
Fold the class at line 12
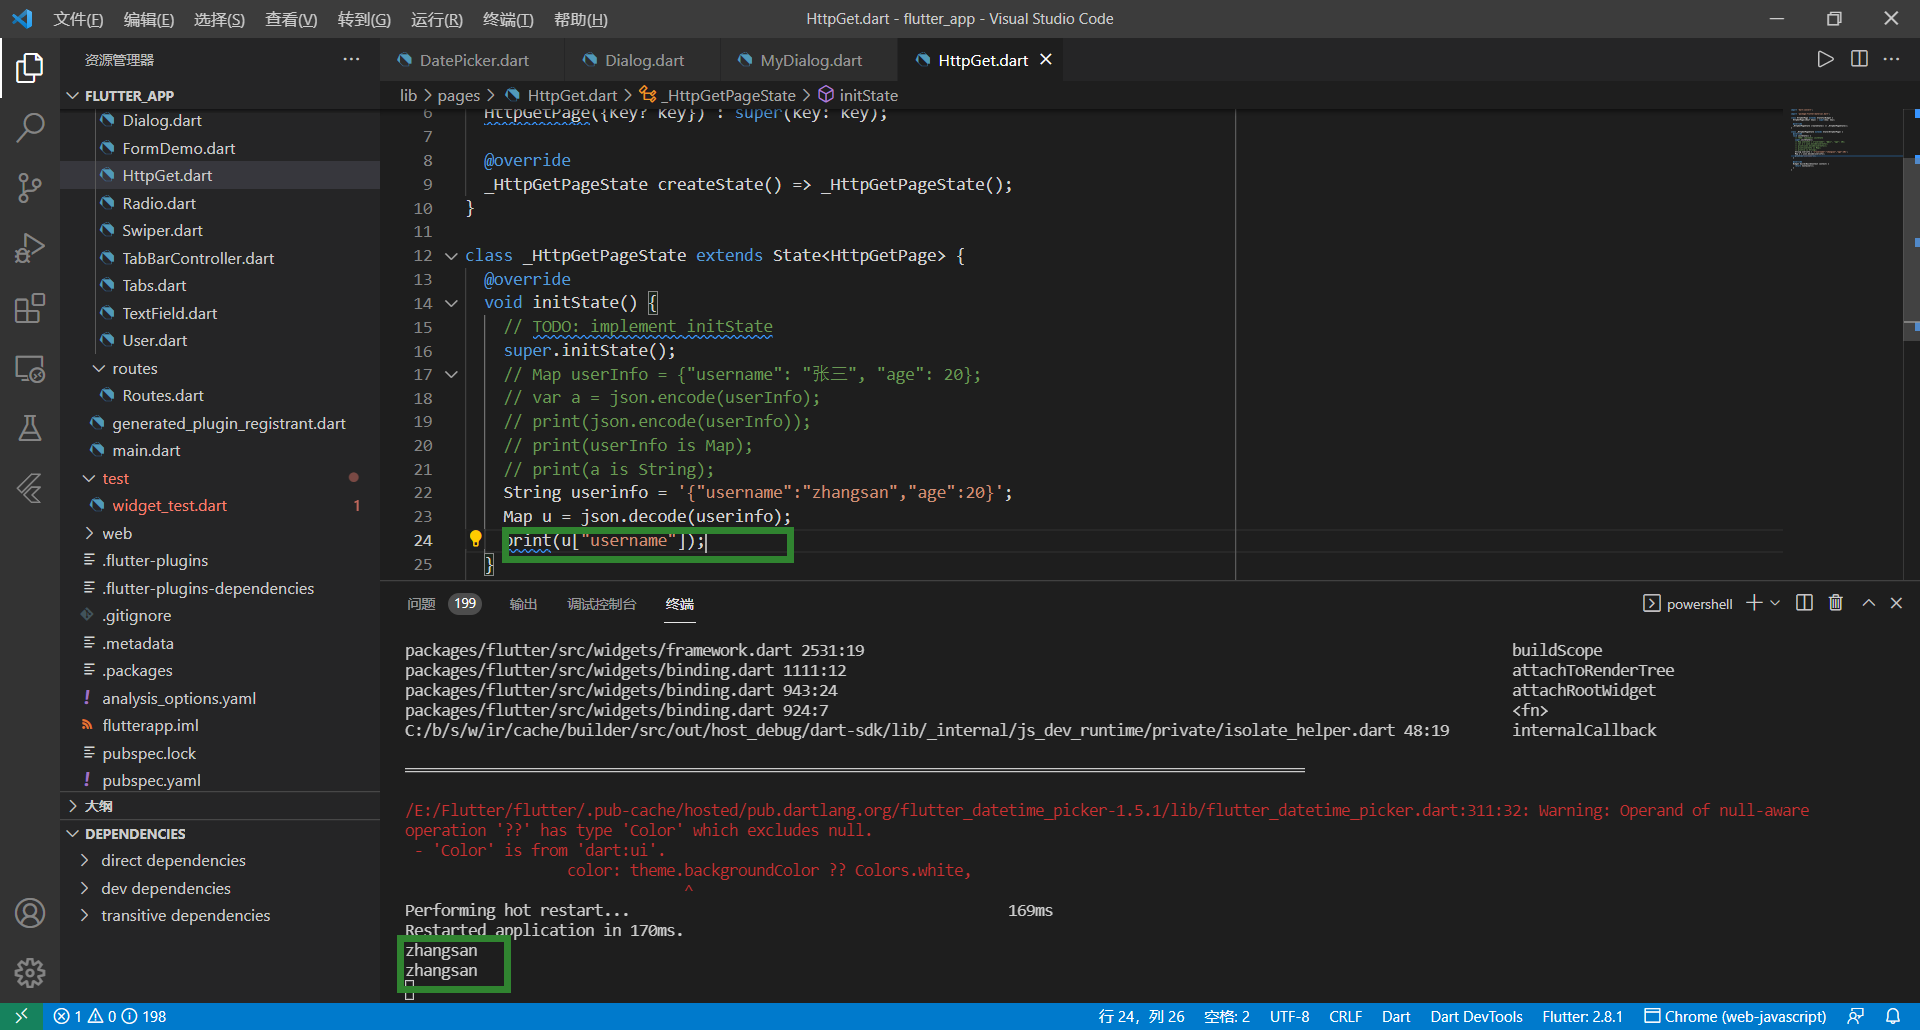[451, 256]
